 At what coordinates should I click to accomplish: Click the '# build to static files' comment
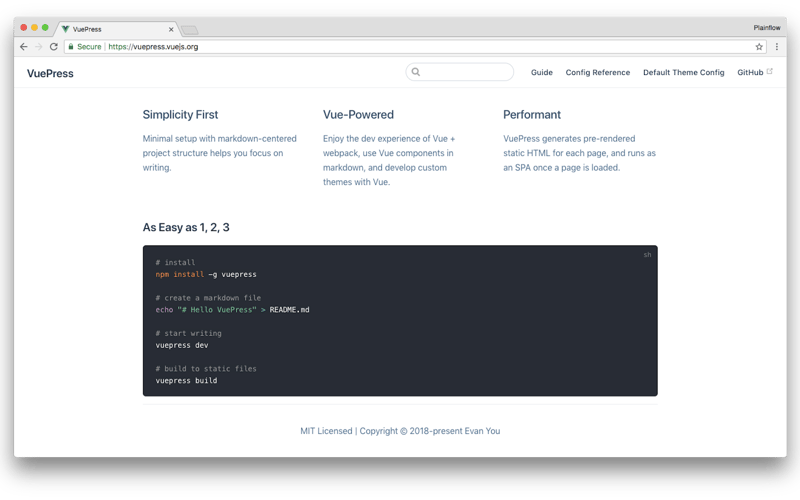(x=206, y=369)
